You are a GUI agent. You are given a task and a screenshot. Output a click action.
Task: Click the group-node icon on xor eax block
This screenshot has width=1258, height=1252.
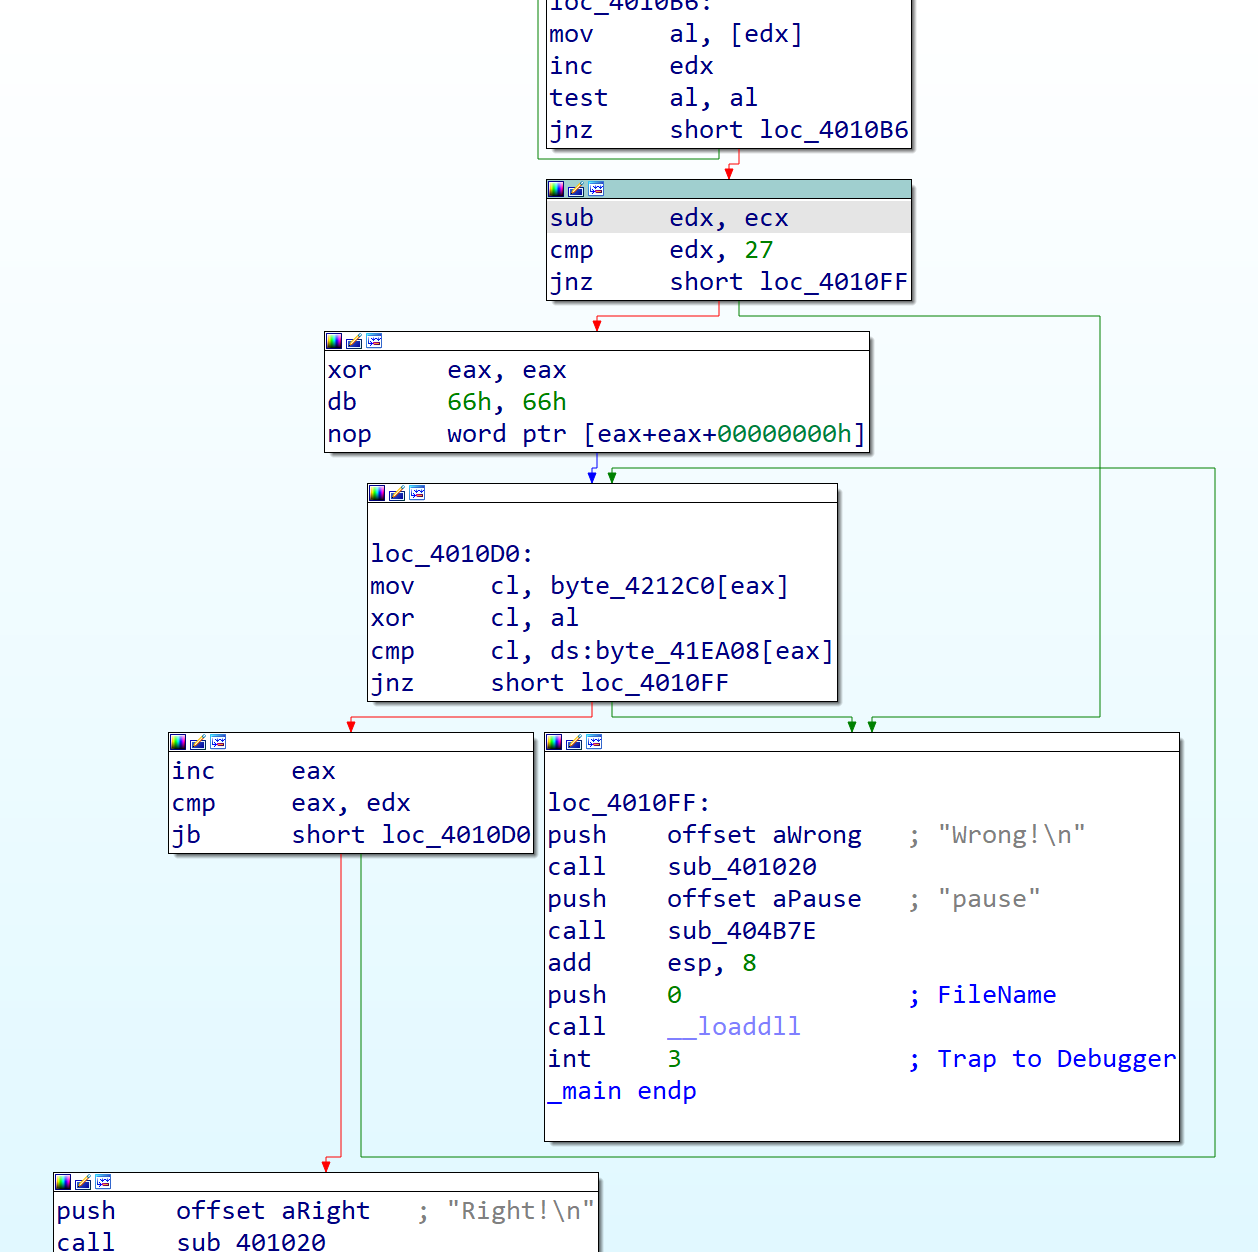pyautogui.click(x=374, y=340)
